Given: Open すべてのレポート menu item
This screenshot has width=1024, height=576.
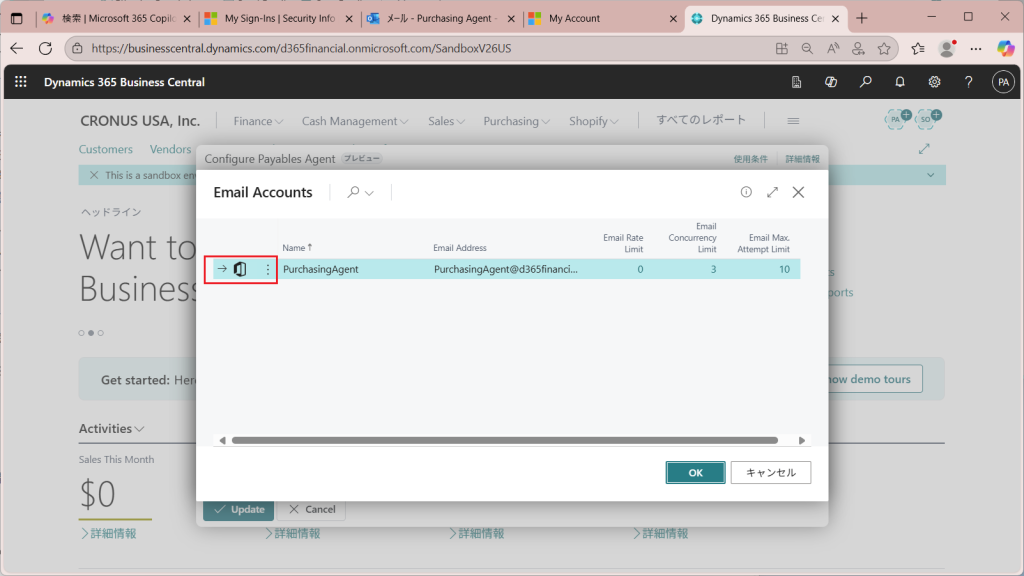Looking at the screenshot, I should [x=701, y=120].
